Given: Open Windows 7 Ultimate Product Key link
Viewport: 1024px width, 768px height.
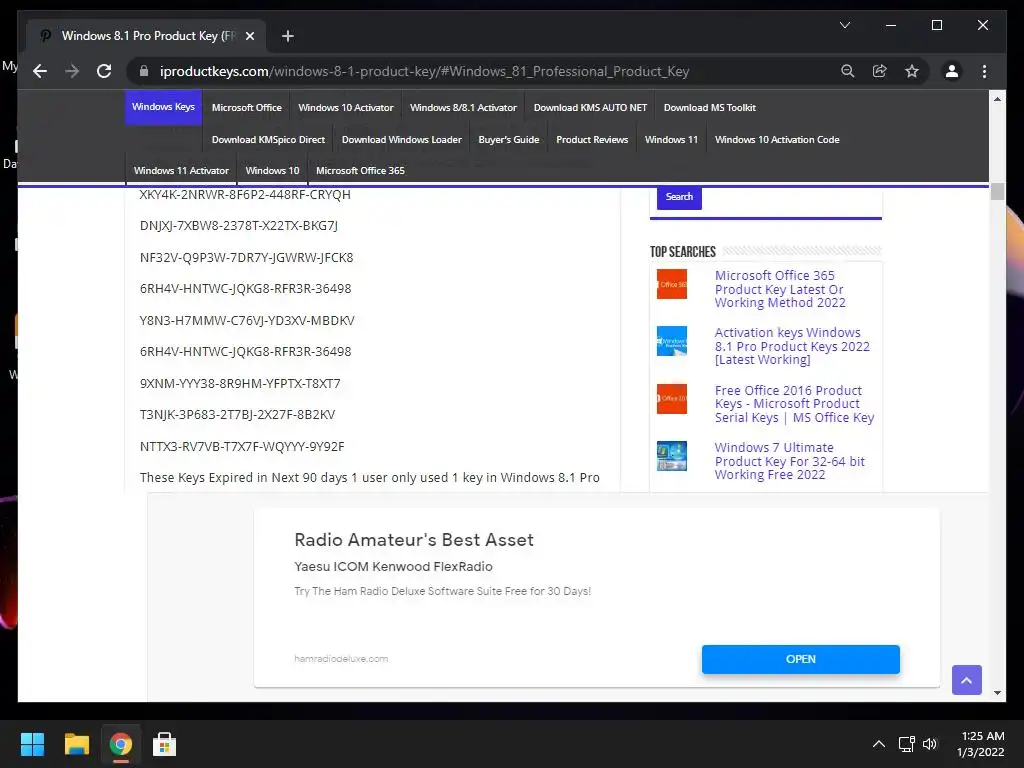Looking at the screenshot, I should pyautogui.click(x=790, y=461).
